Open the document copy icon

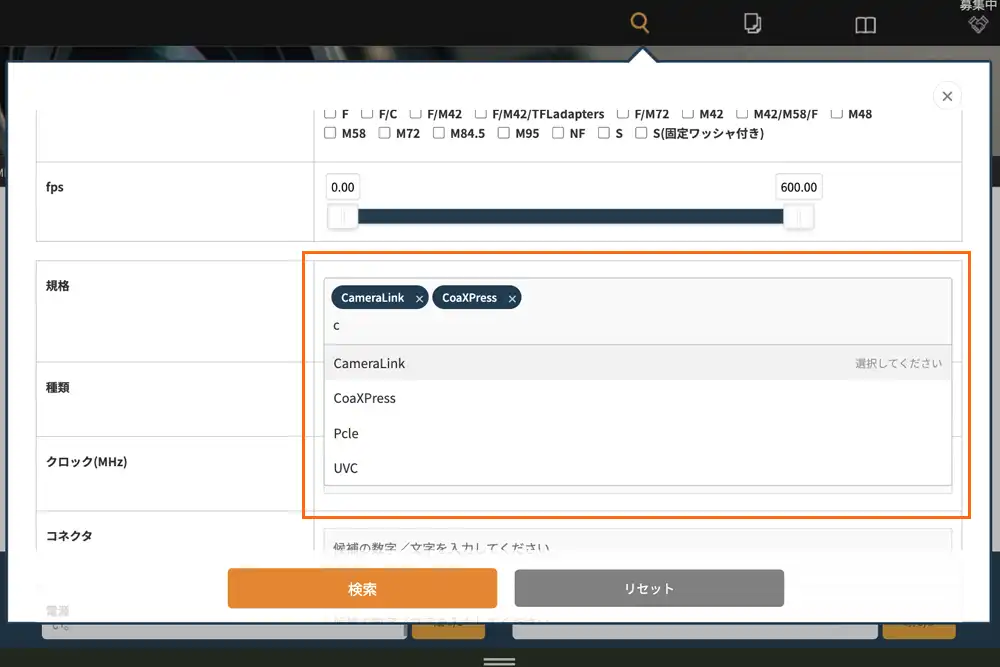coord(753,24)
